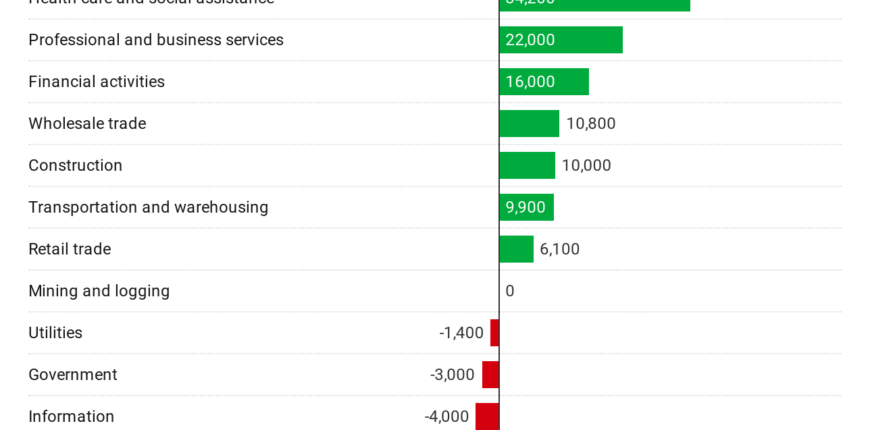Click the Utilities row label
870x430 pixels.
click(x=55, y=334)
